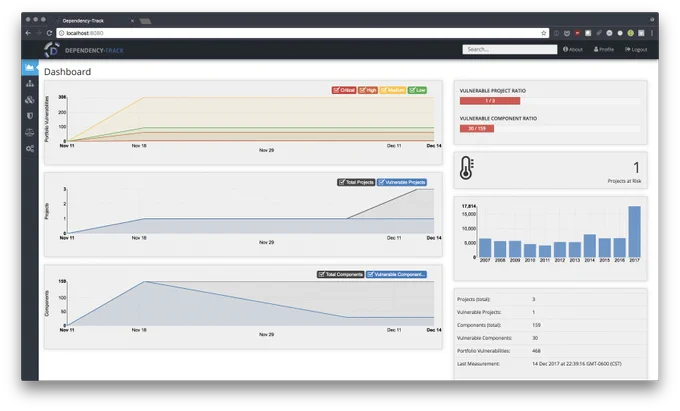Screen dimensions: 680x411
Task: Click the browser forward arrow
Action: (x=39, y=33)
